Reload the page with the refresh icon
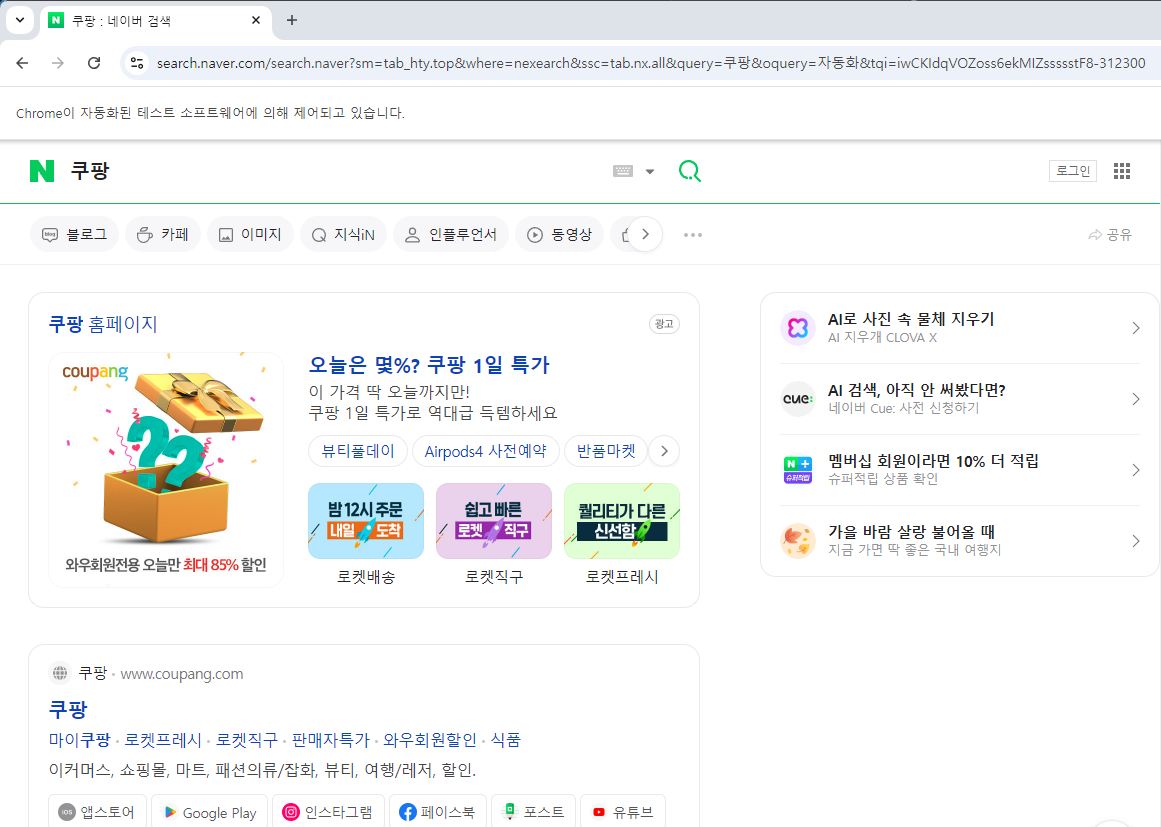 coord(94,63)
